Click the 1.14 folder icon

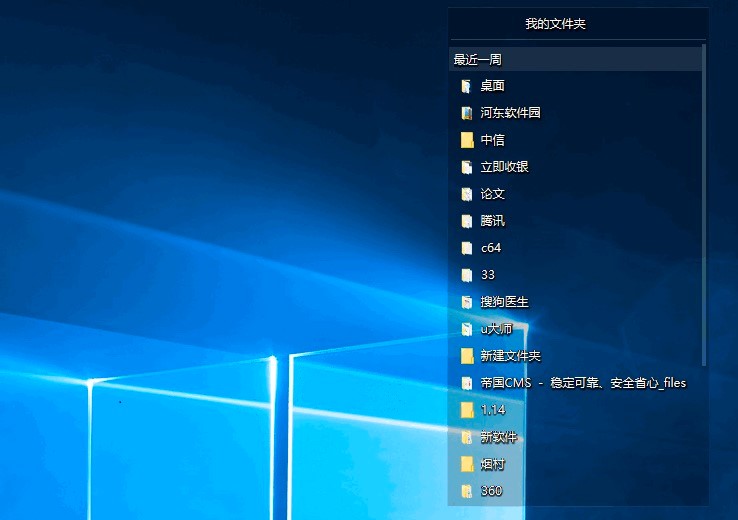(x=467, y=410)
